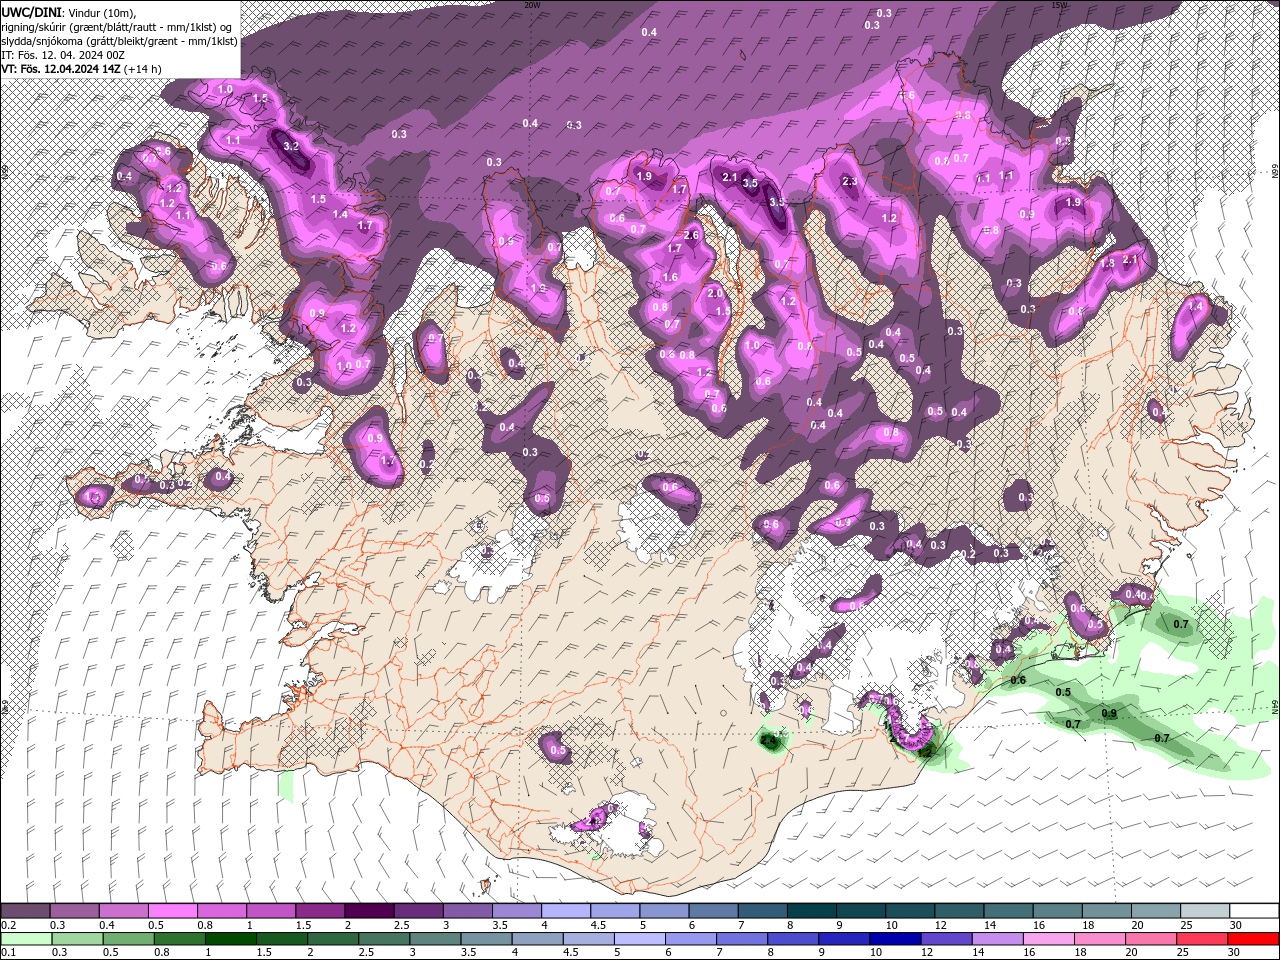Click the 'rigning/skúrir (grænt/blátt/rautt - mm/1klst)' line
The height and width of the screenshot is (960, 1280).
[x=118, y=26]
